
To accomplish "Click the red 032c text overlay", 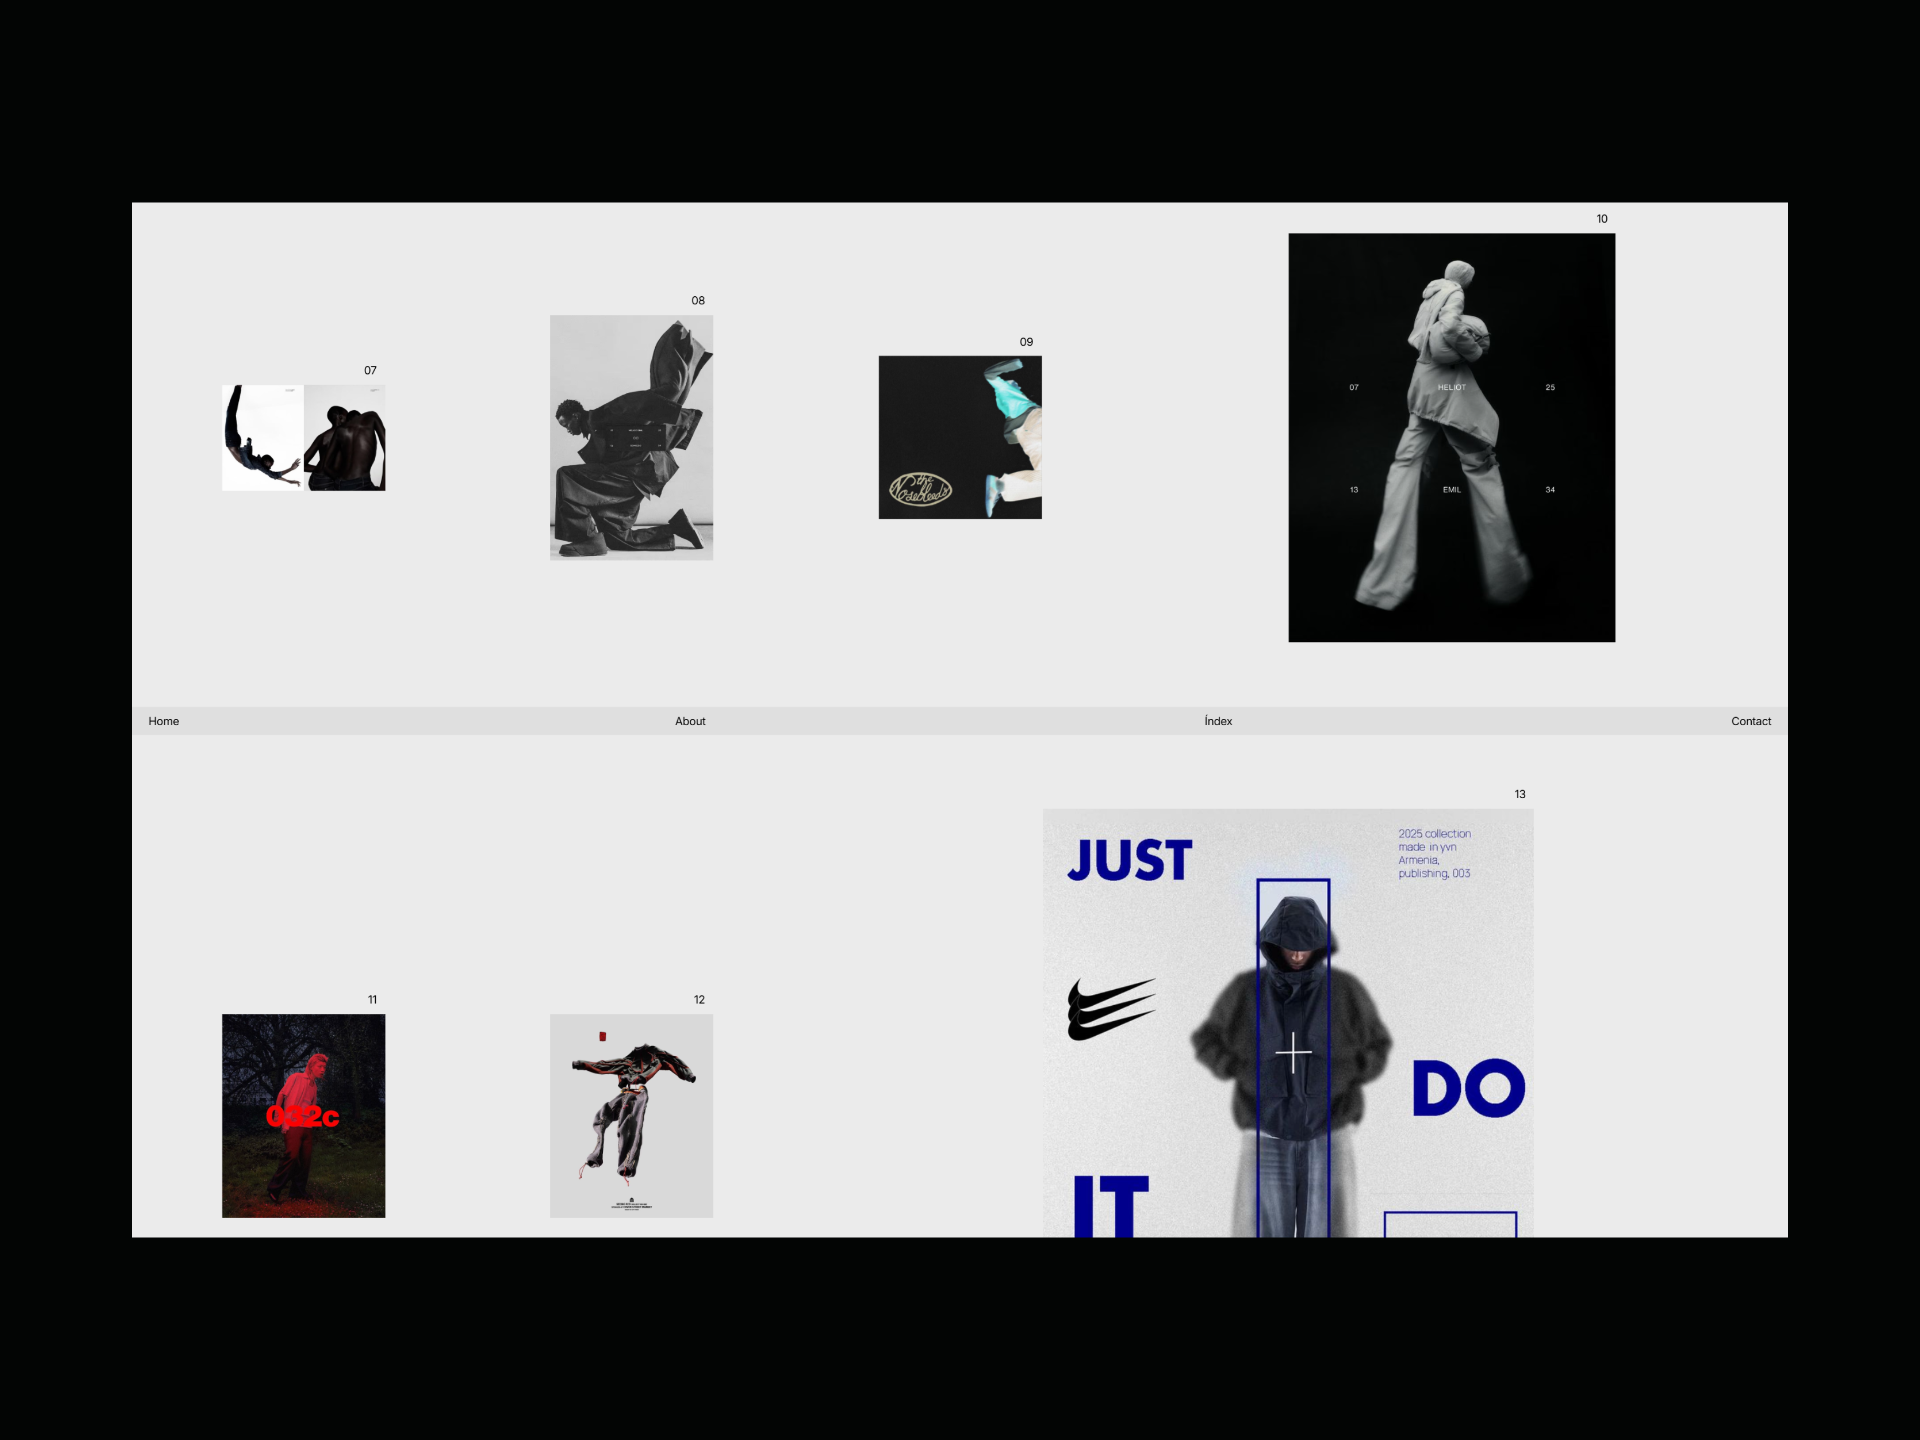I will [303, 1116].
